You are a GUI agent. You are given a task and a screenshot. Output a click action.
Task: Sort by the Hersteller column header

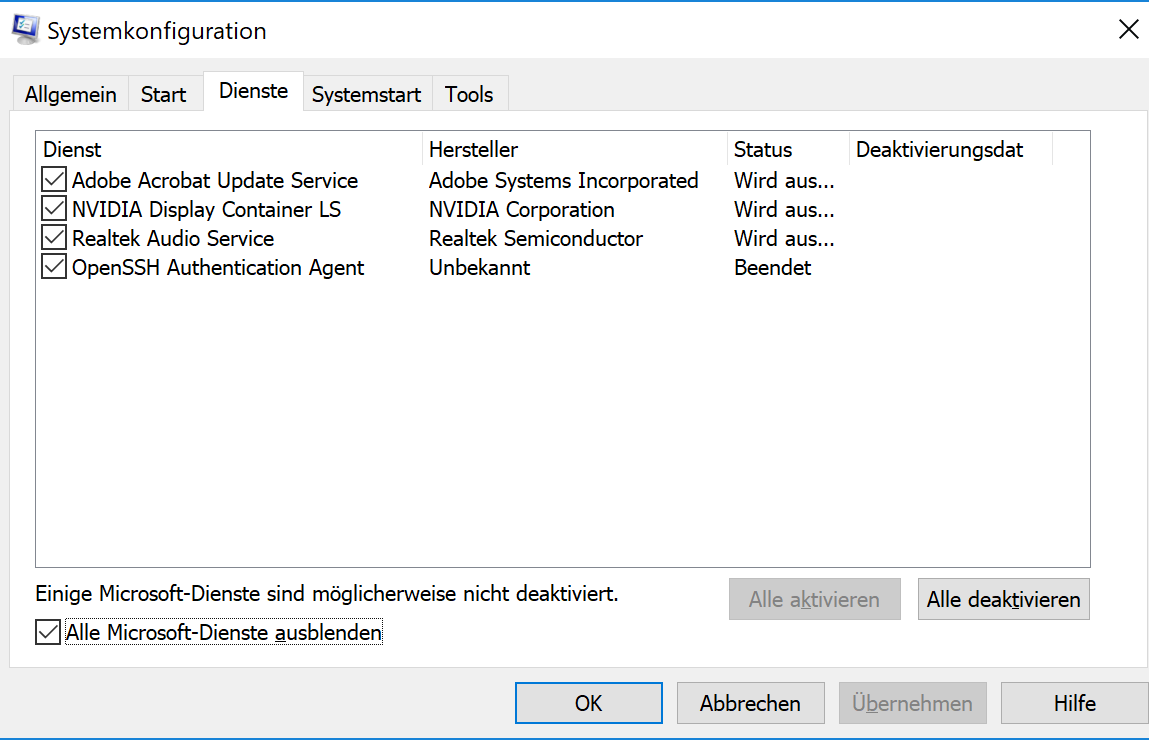(574, 149)
